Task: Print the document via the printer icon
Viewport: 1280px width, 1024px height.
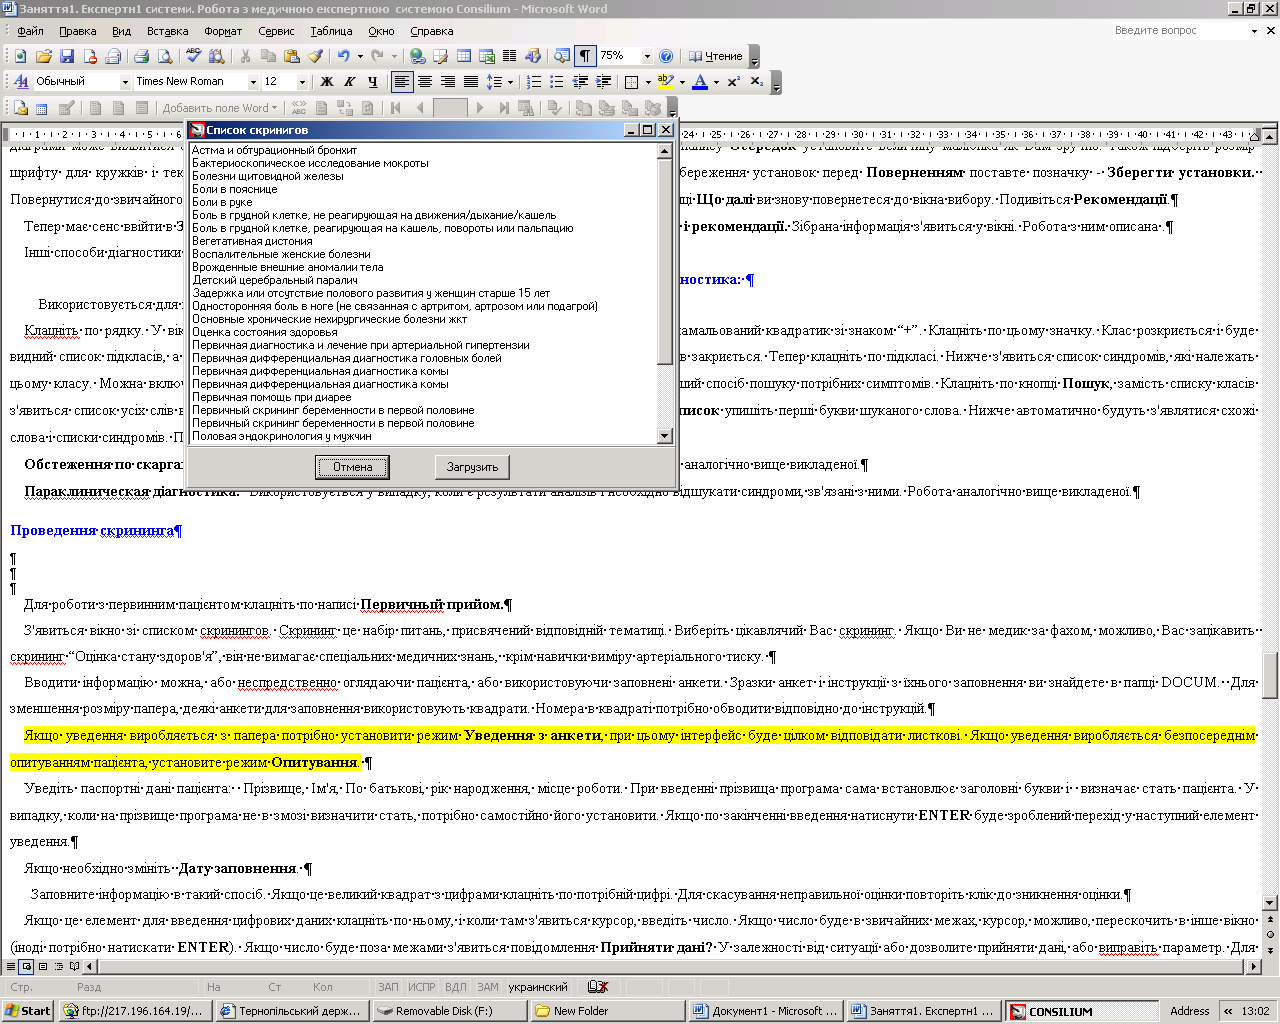Action: coord(141,56)
